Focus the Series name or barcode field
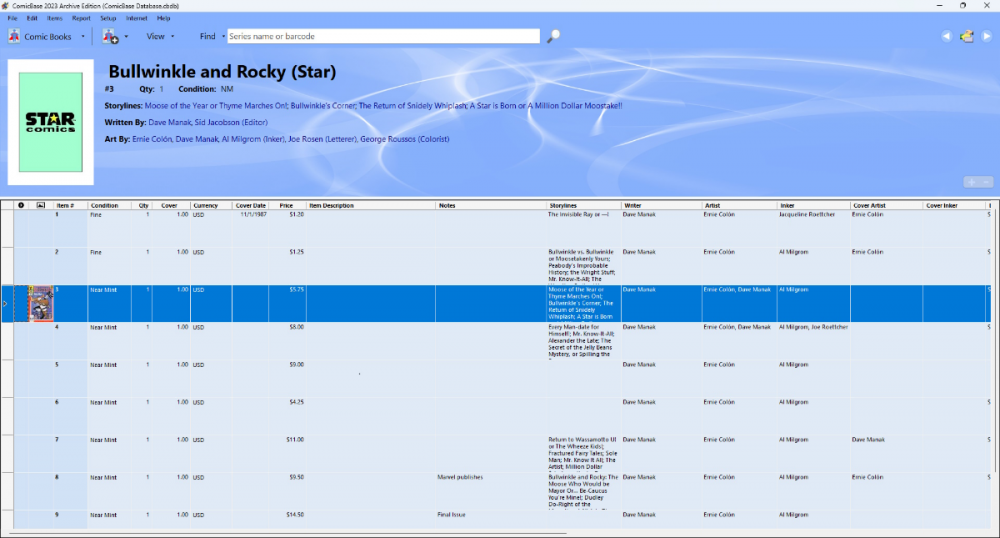The height and width of the screenshot is (538, 1000). point(383,36)
